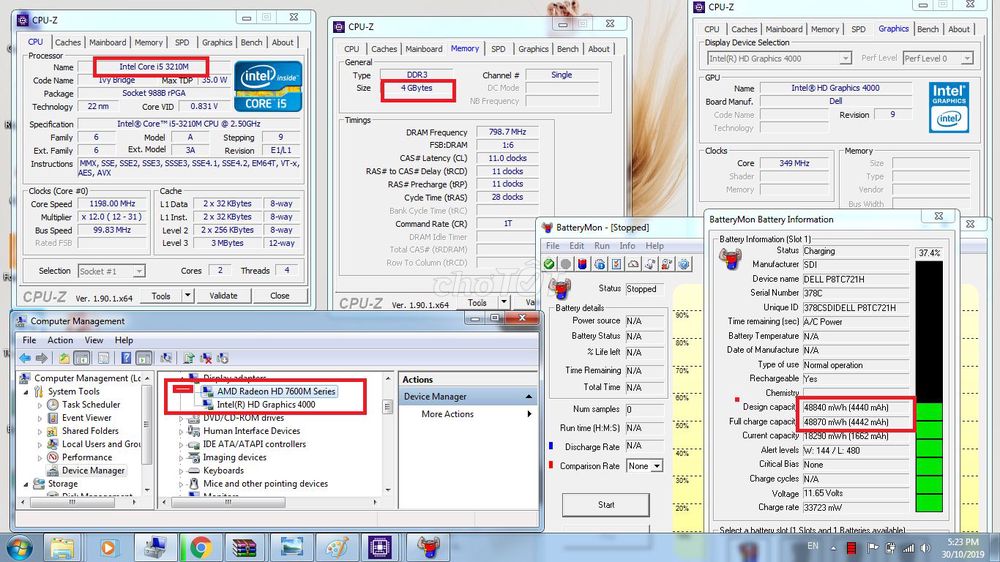Click the Num samples field in BatteryMon

(x=645, y=410)
